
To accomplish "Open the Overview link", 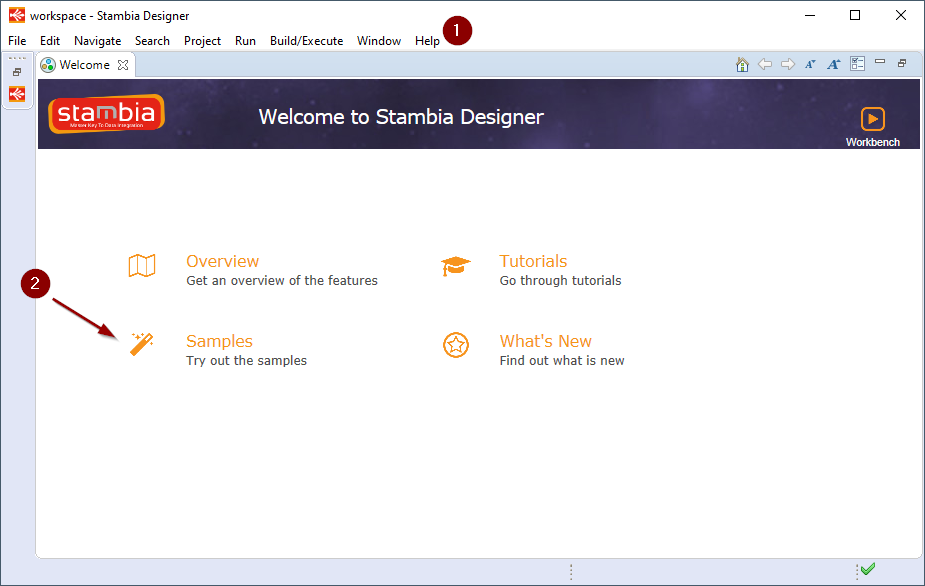I will pyautogui.click(x=222, y=261).
